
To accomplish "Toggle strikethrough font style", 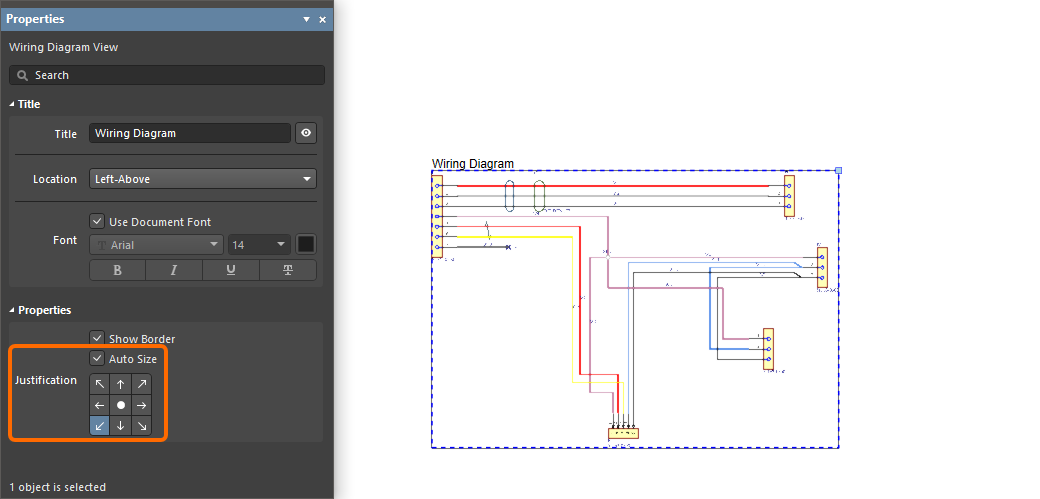I will [288, 270].
